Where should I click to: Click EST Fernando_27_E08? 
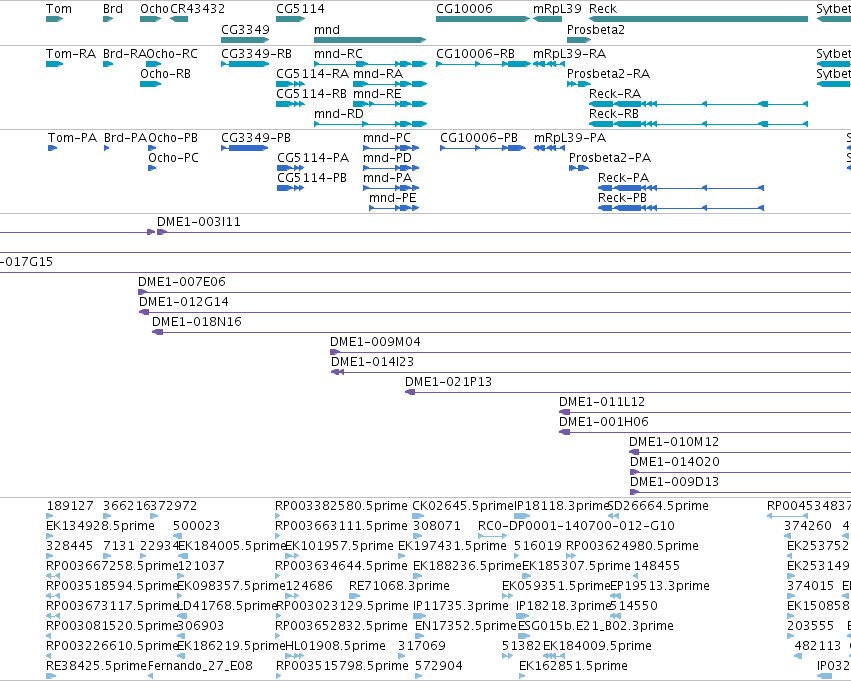150,676
